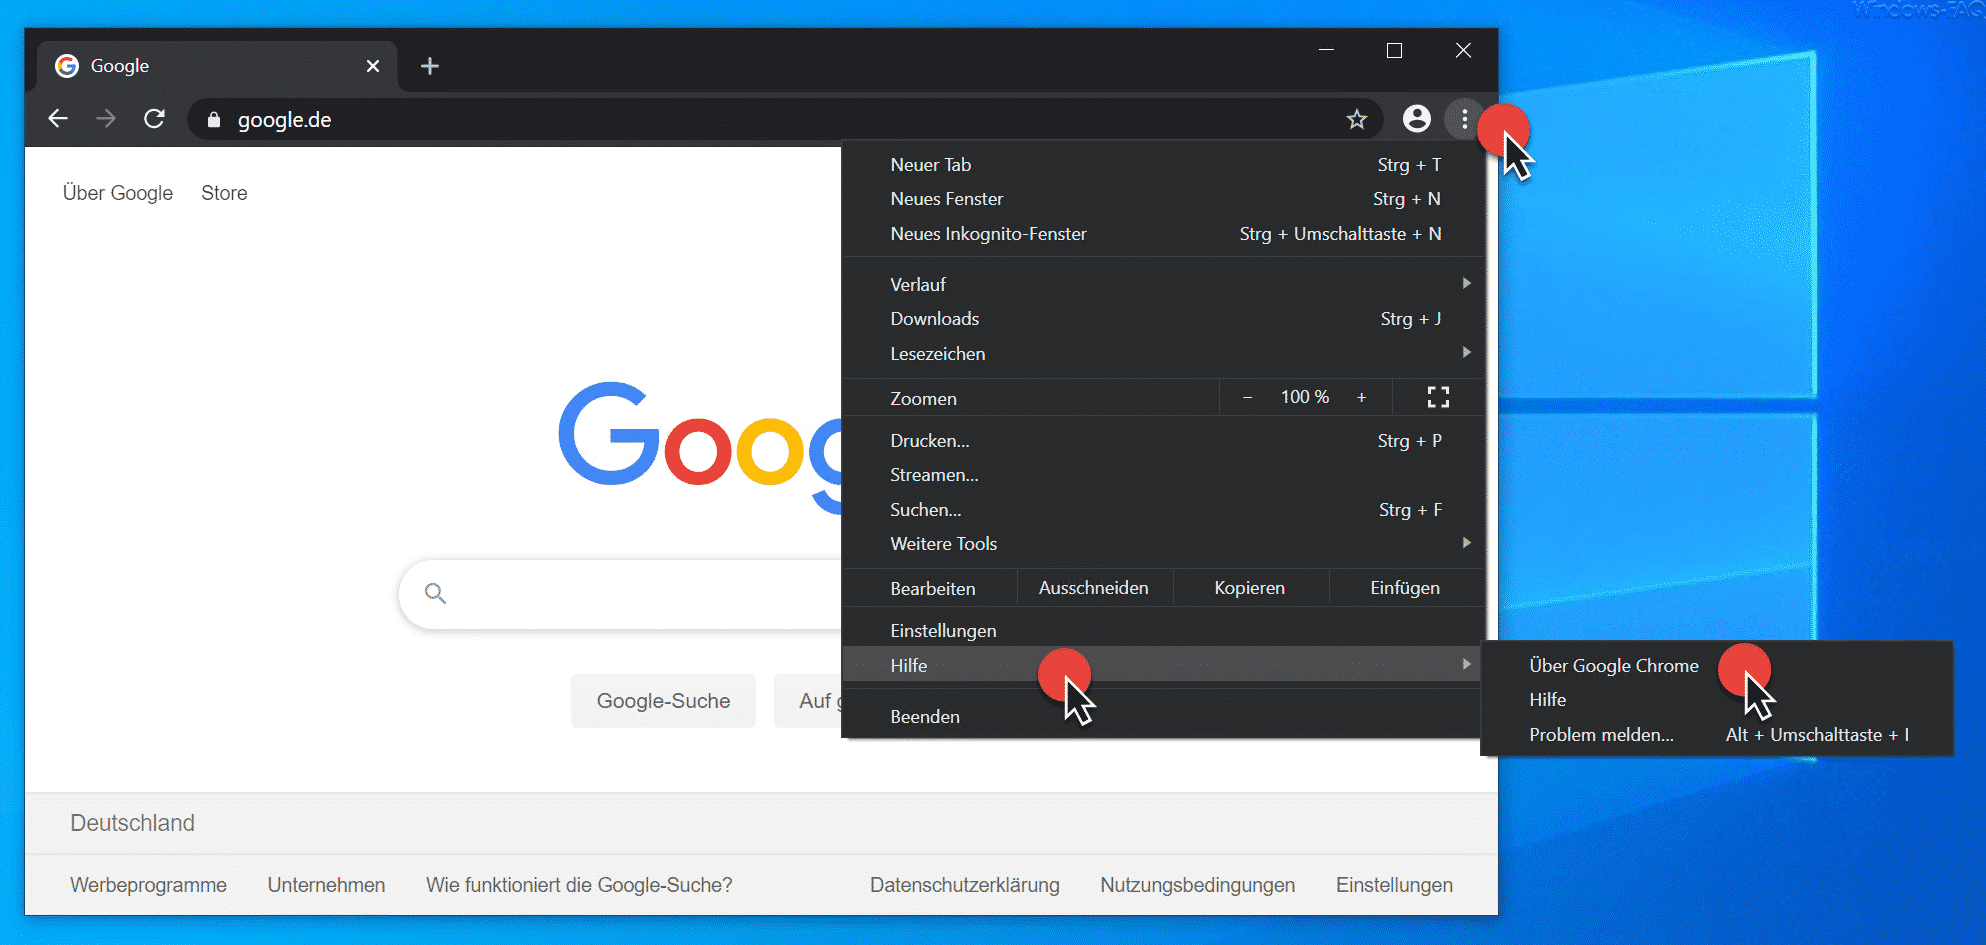Click Ausschneiden in the Bearbeiten row
This screenshot has height=945, width=1986.
[x=1094, y=588]
